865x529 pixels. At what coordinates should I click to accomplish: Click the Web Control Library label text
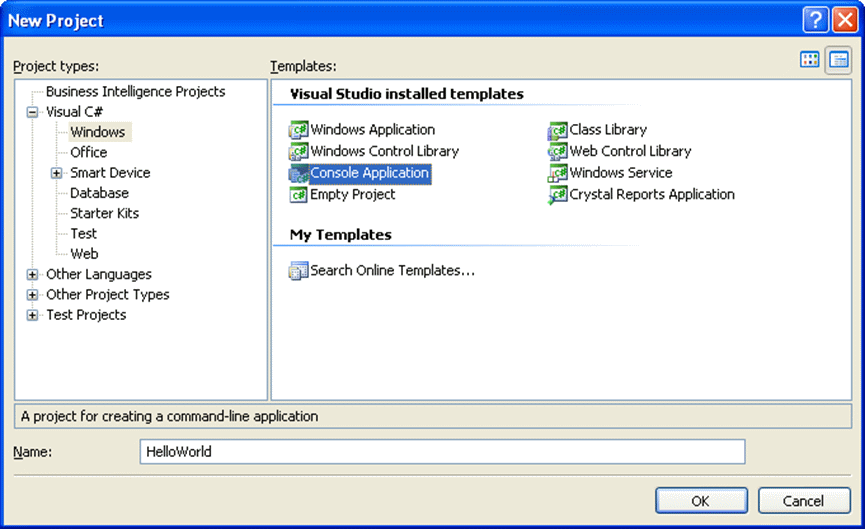(631, 151)
